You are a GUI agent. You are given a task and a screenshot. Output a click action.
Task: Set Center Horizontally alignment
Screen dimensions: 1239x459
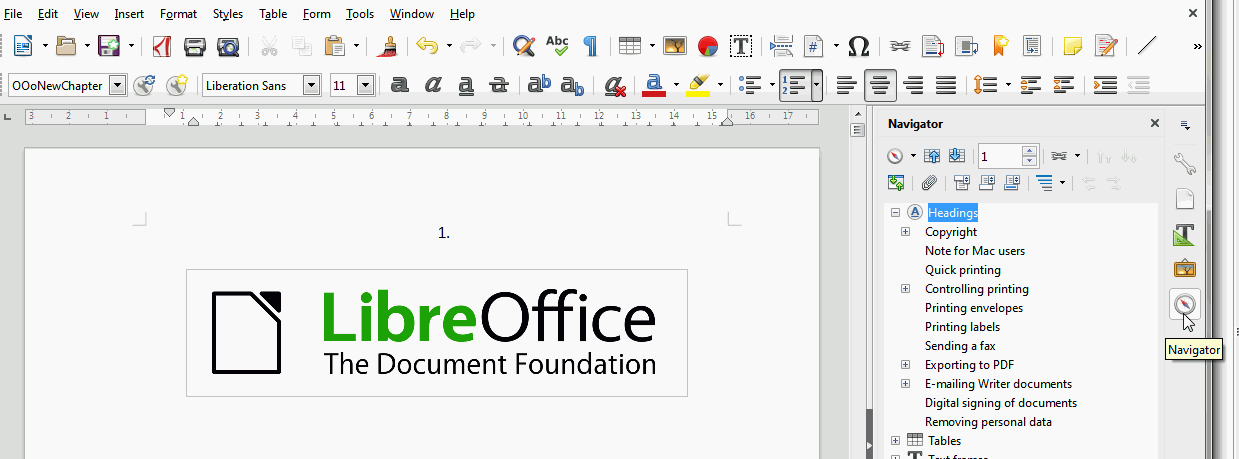coord(880,86)
